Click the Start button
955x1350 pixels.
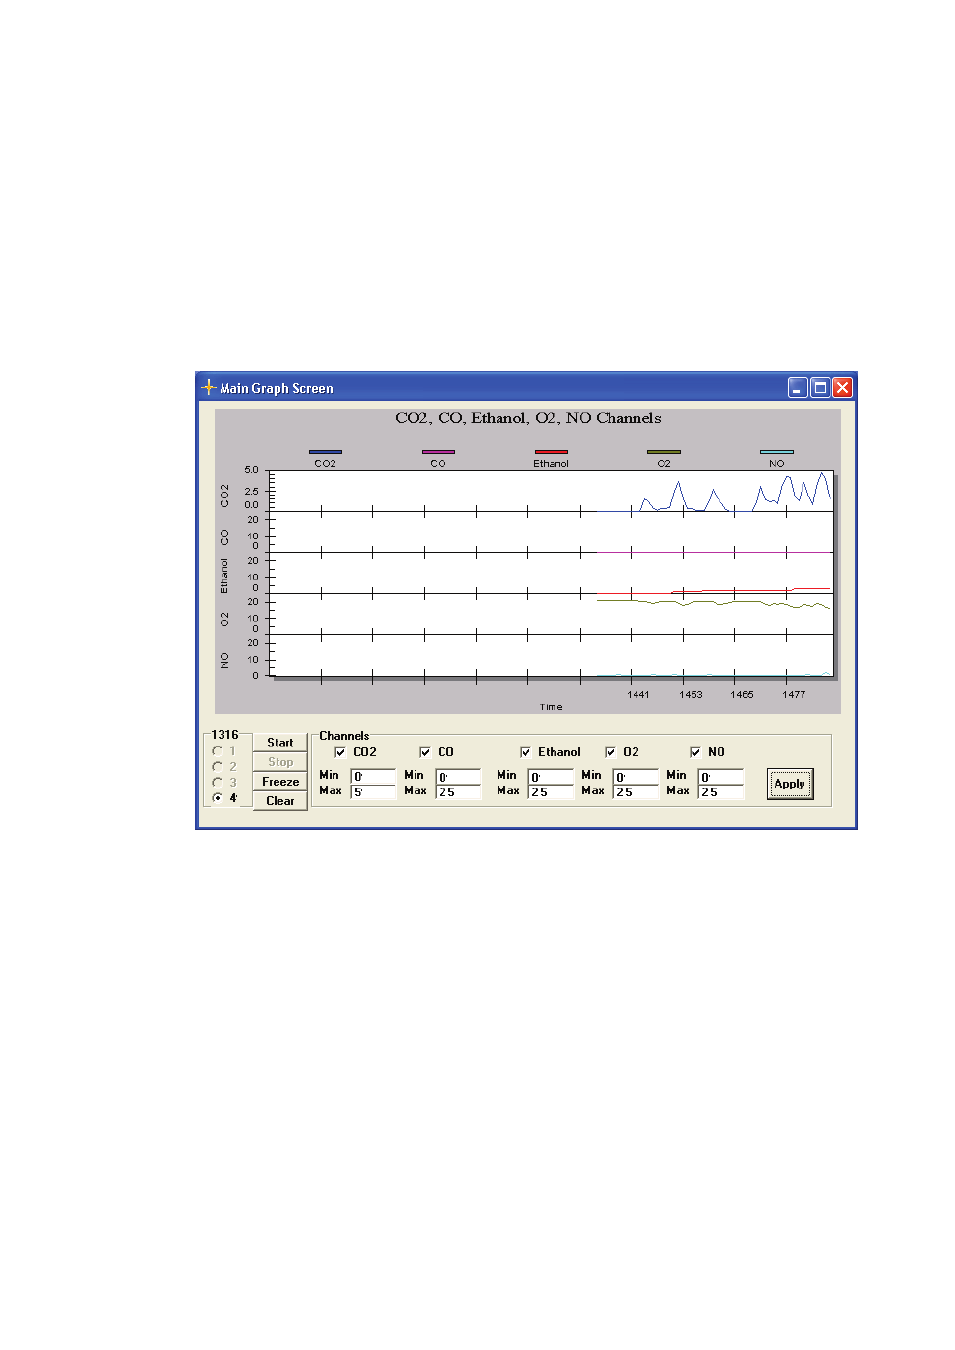(x=280, y=743)
